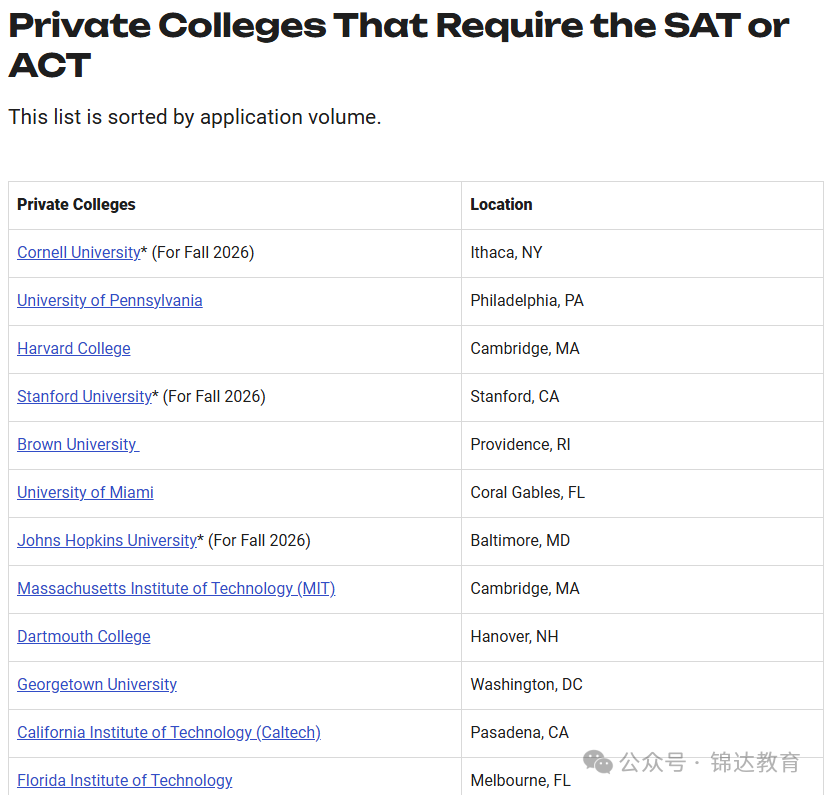827x795 pixels.
Task: Click the page heading about SAT or ACT
Action: point(399,45)
